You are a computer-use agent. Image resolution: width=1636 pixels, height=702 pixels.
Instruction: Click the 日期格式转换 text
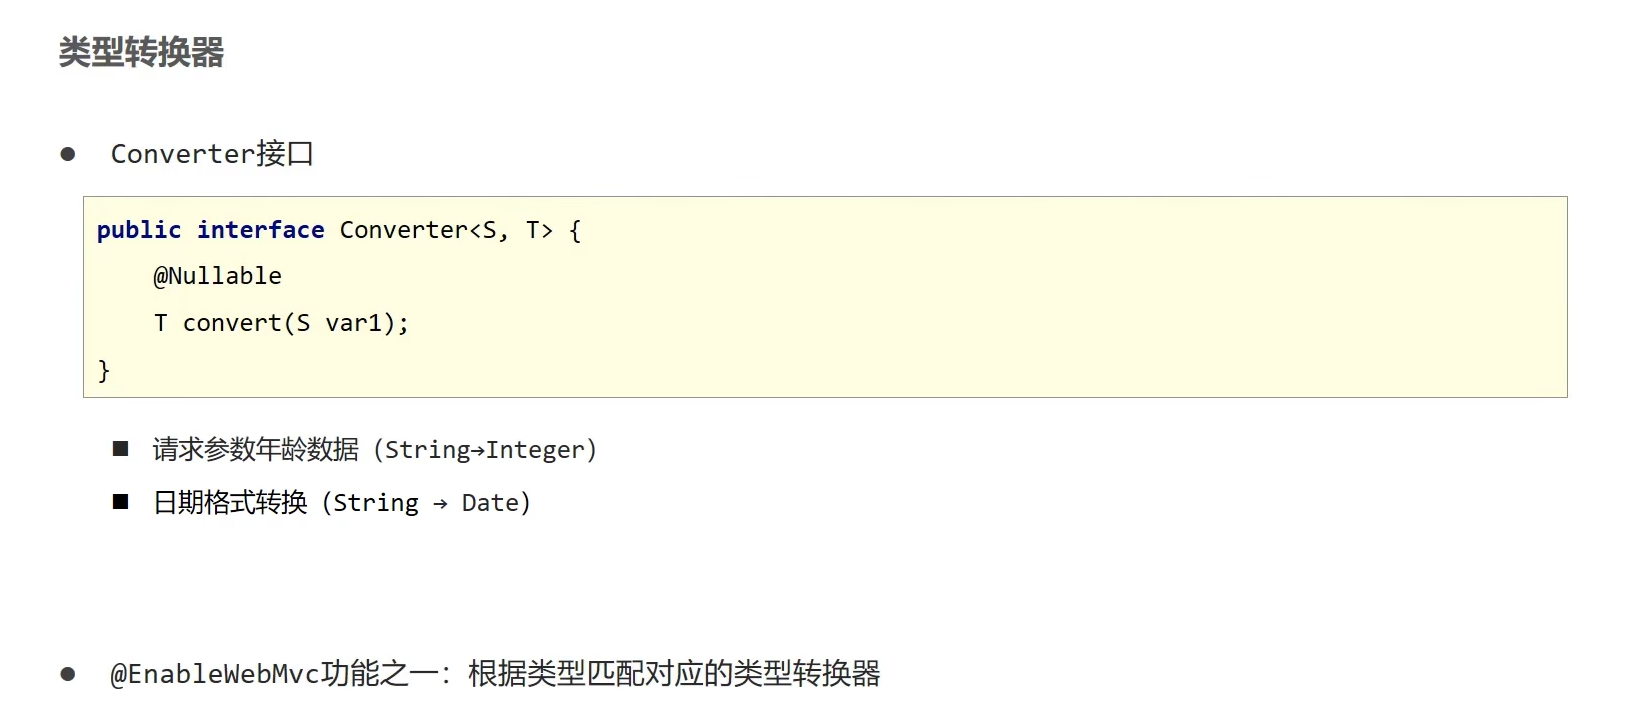coord(230,502)
